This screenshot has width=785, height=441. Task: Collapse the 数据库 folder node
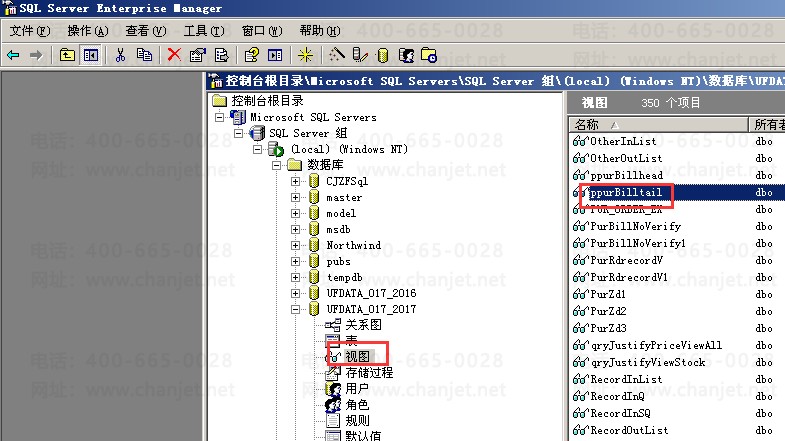[x=276, y=165]
